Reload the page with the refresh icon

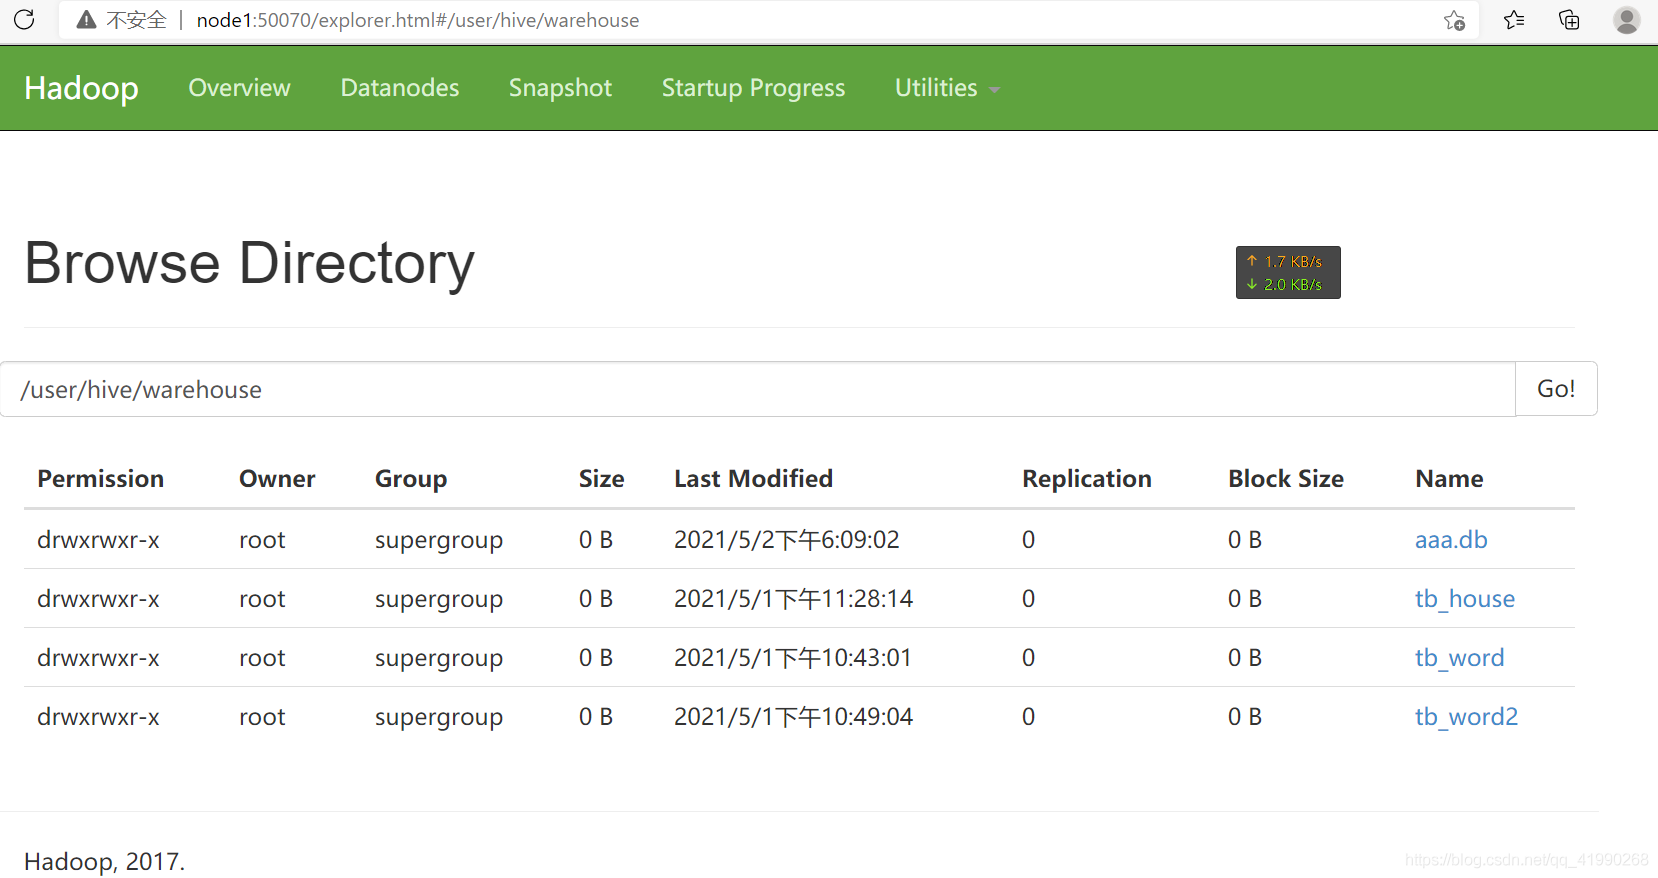click(x=24, y=19)
